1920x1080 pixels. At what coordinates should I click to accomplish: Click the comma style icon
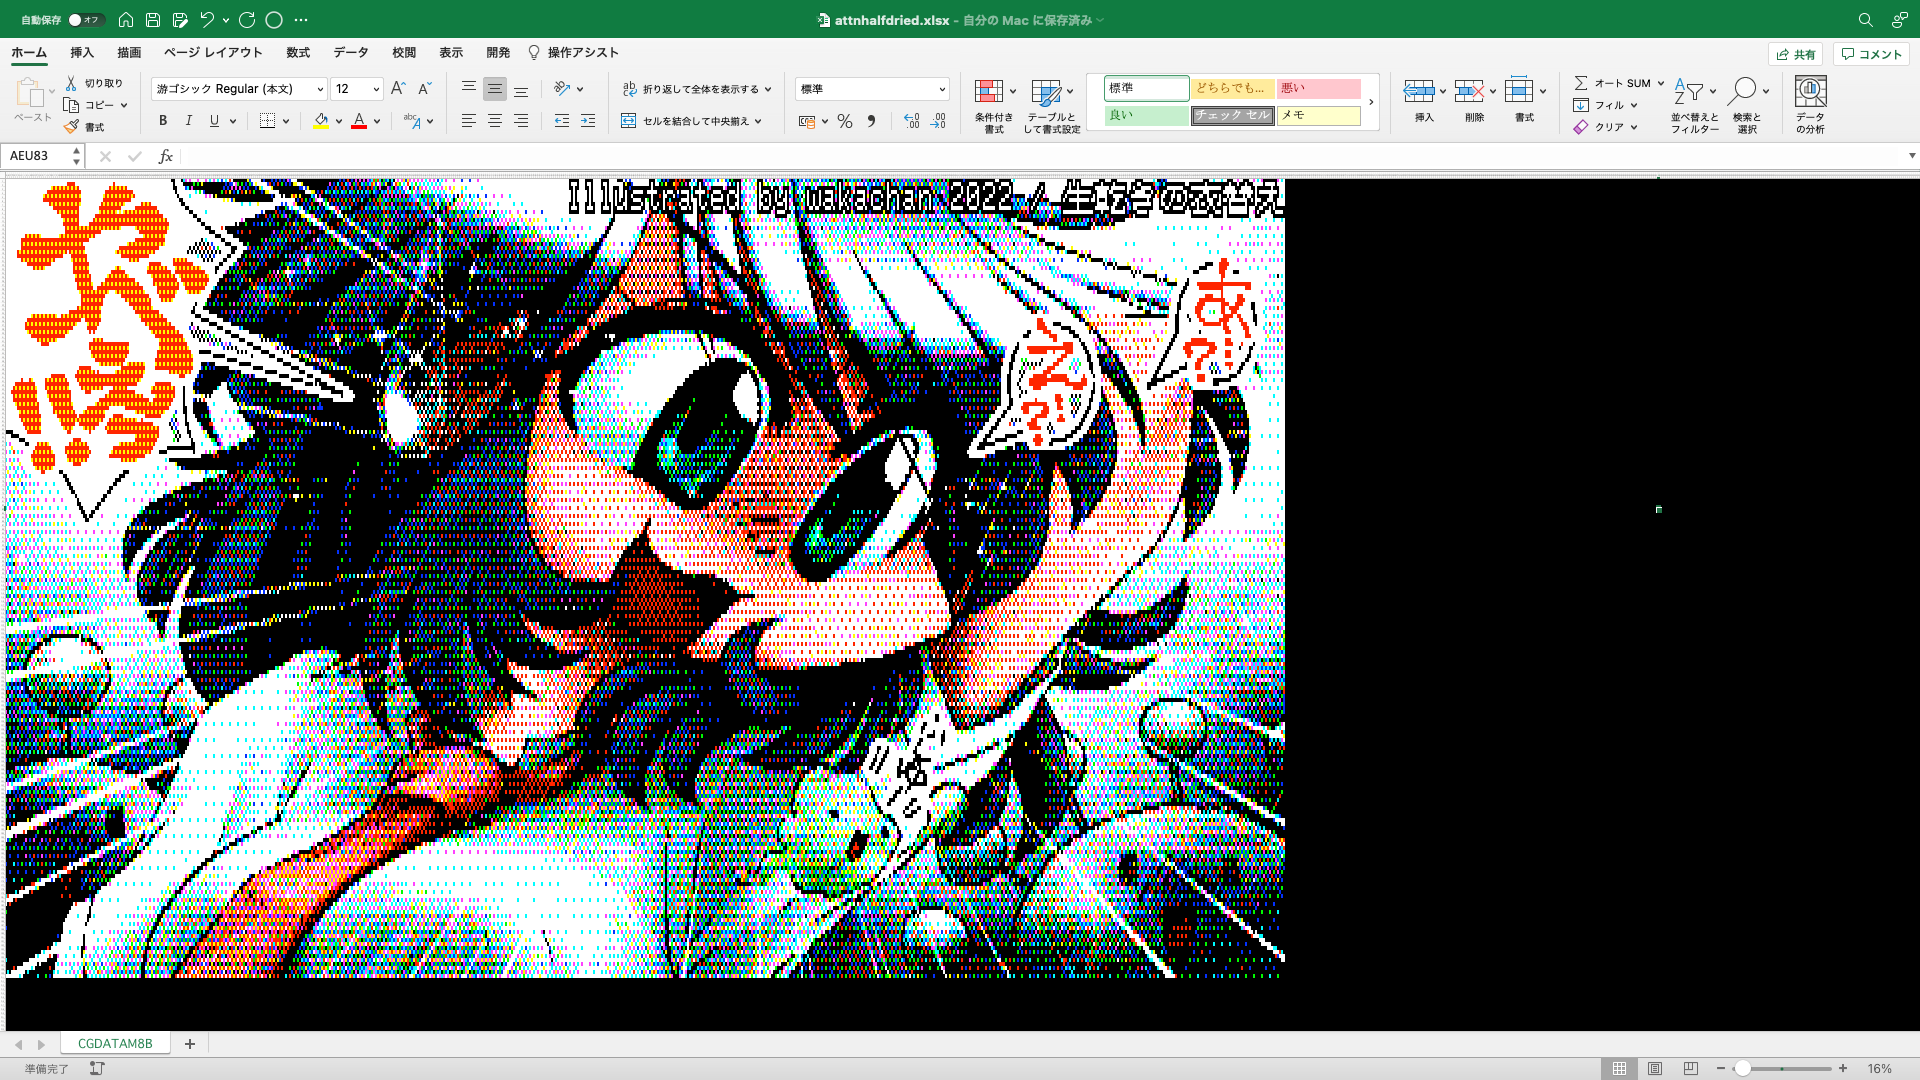(x=871, y=121)
